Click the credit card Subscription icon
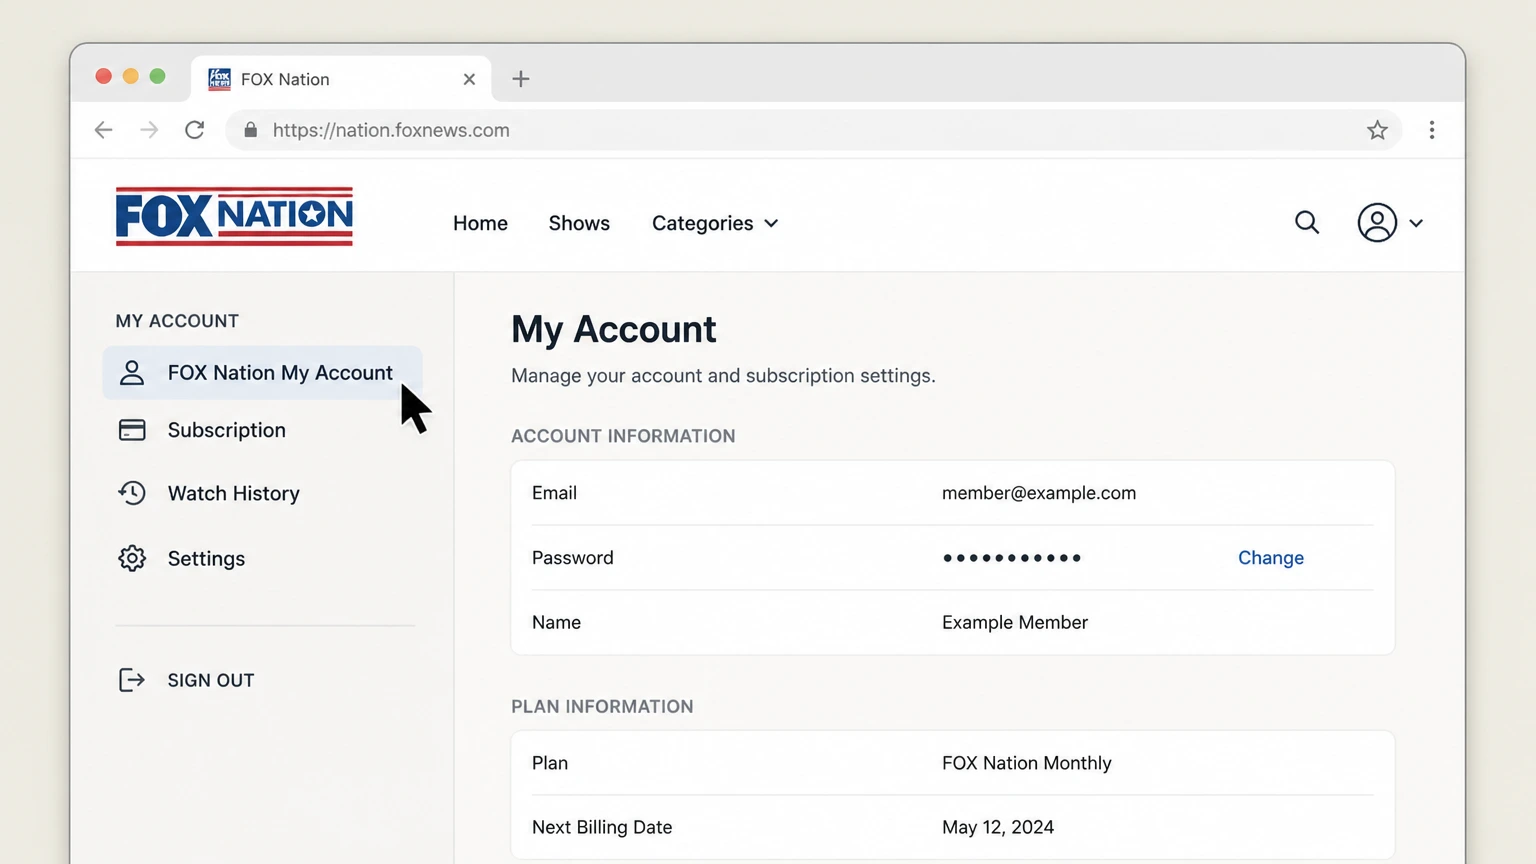Viewport: 1536px width, 864px height. coord(132,430)
